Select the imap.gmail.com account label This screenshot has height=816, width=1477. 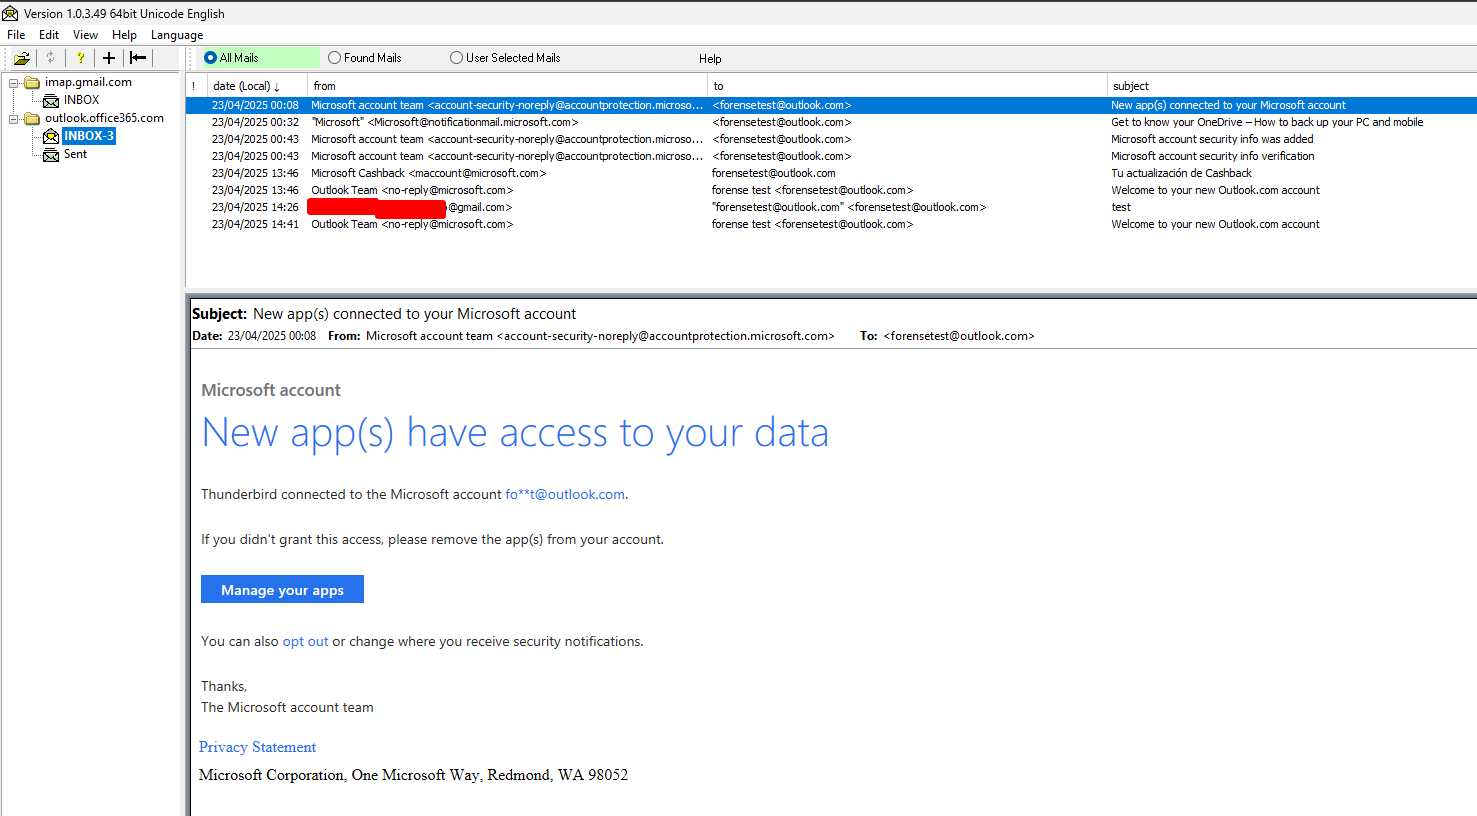click(88, 82)
